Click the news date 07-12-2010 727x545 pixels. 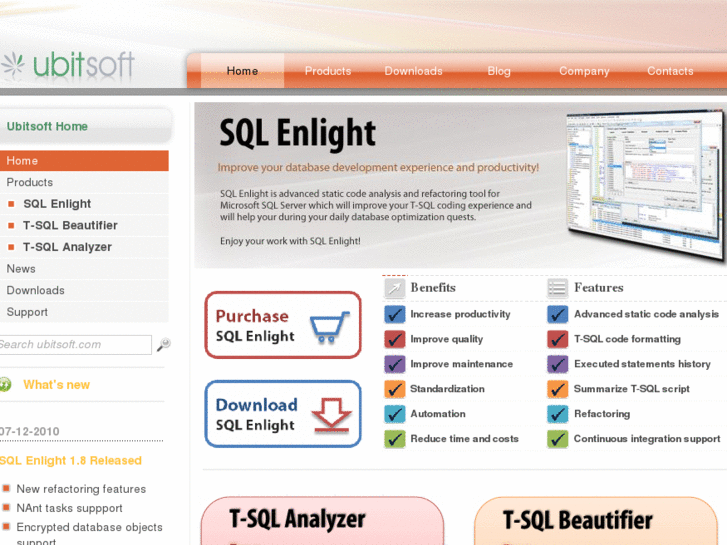(30, 431)
